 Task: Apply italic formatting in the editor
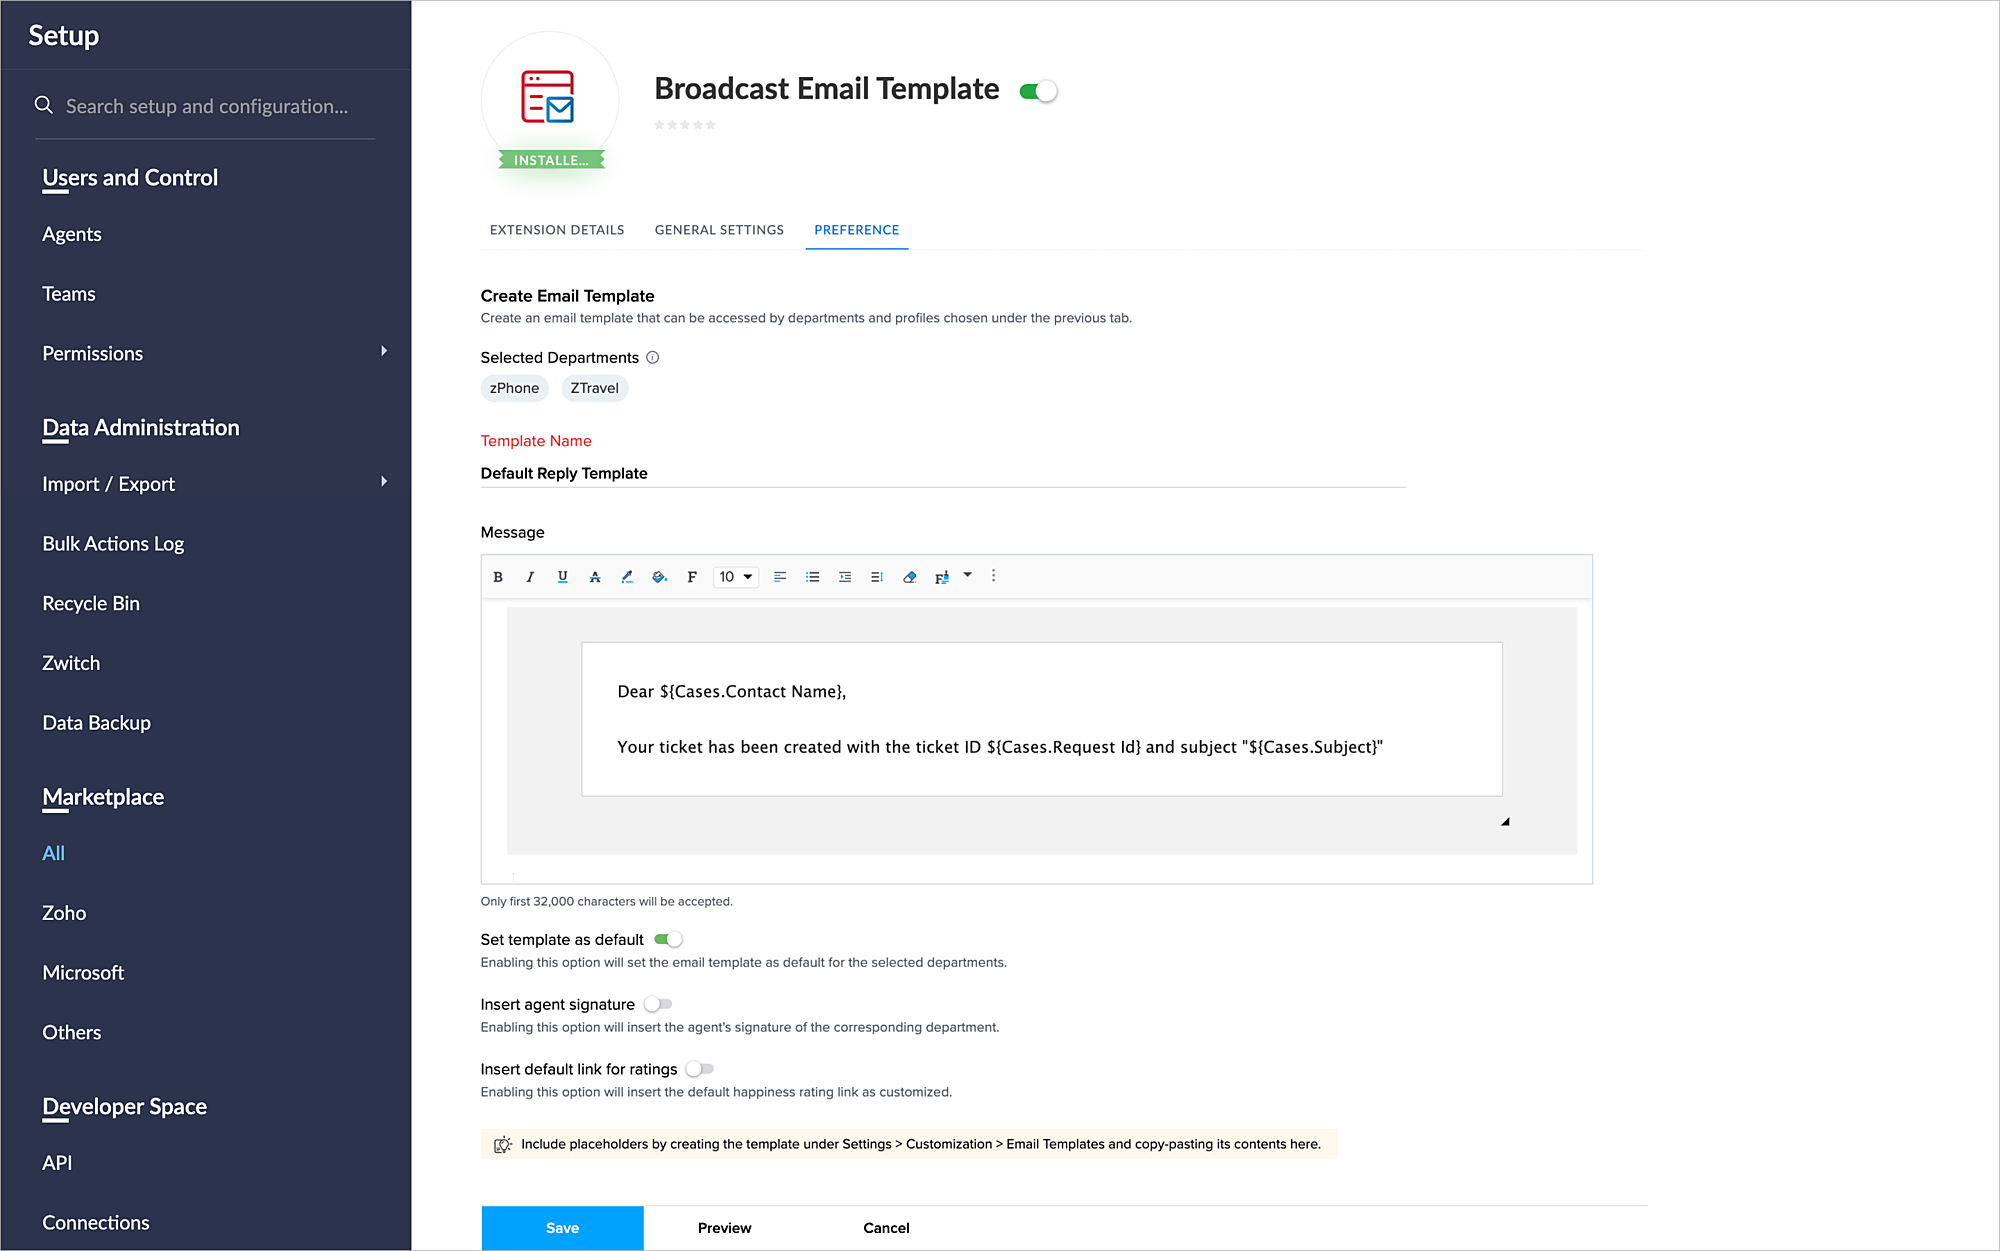pos(530,577)
